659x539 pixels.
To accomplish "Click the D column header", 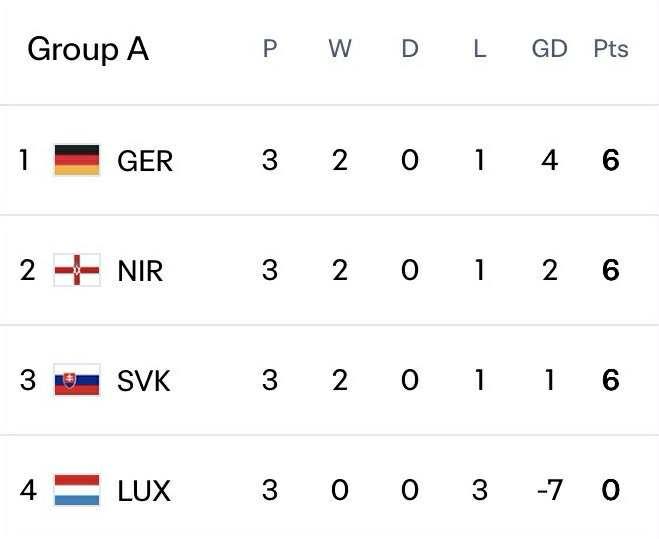I will [x=409, y=49].
